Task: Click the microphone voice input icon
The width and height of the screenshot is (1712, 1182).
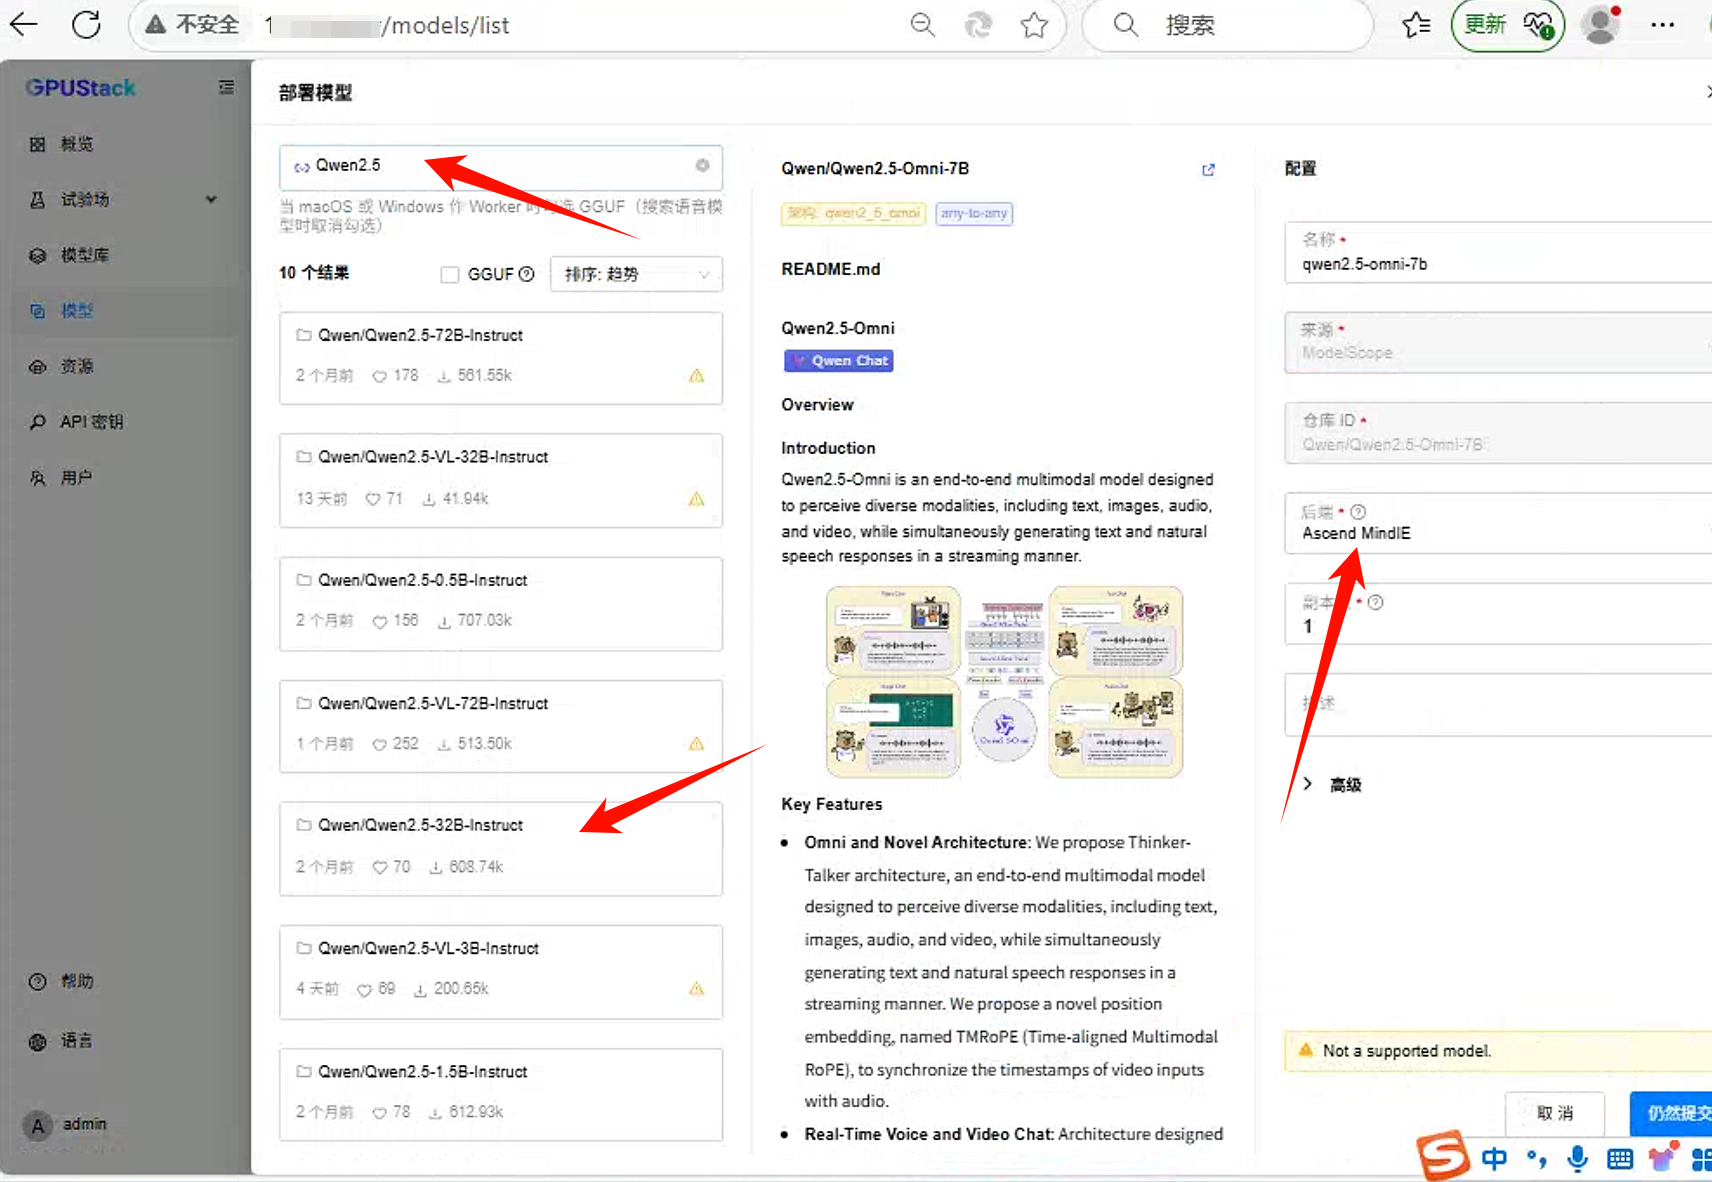Action: (1577, 1159)
